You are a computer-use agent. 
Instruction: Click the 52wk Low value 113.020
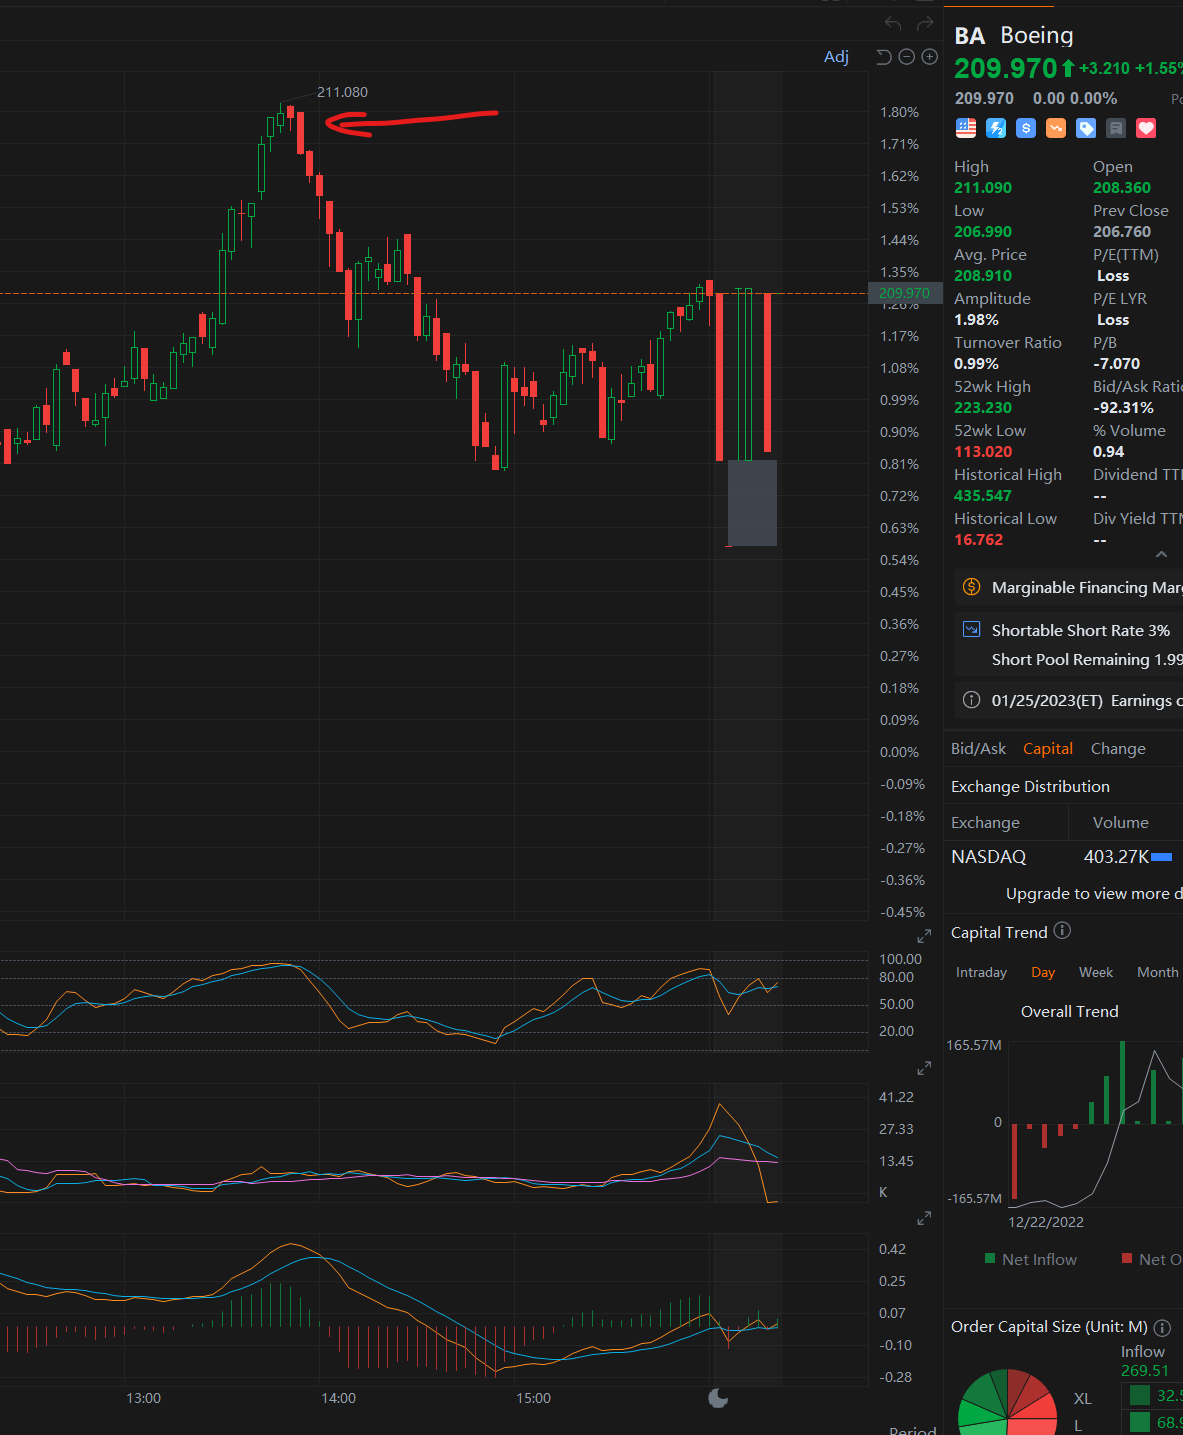coord(983,451)
